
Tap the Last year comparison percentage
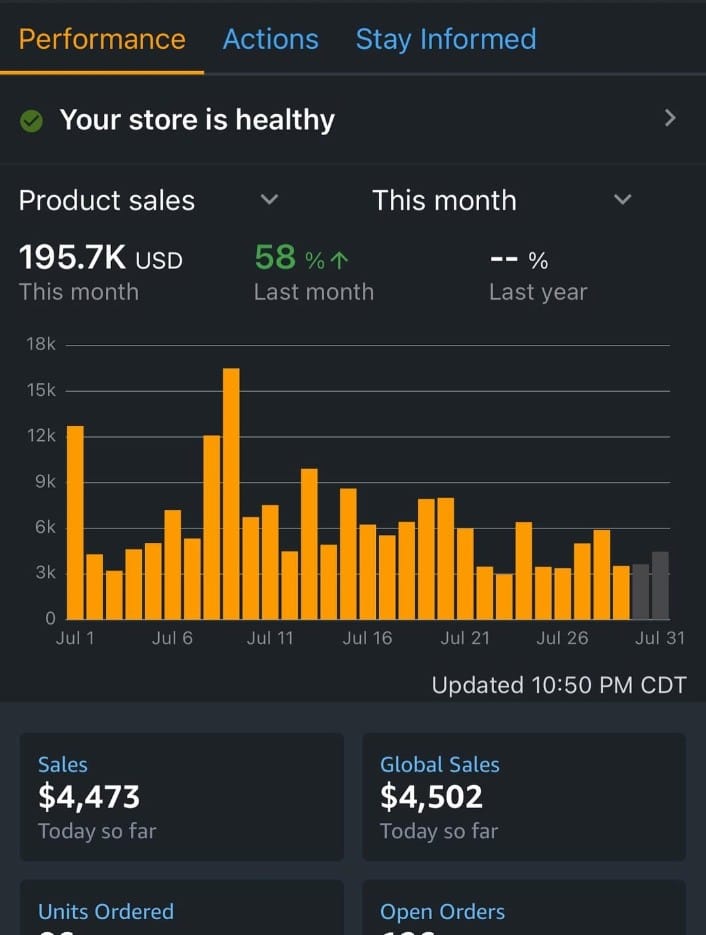pyautogui.click(x=519, y=261)
